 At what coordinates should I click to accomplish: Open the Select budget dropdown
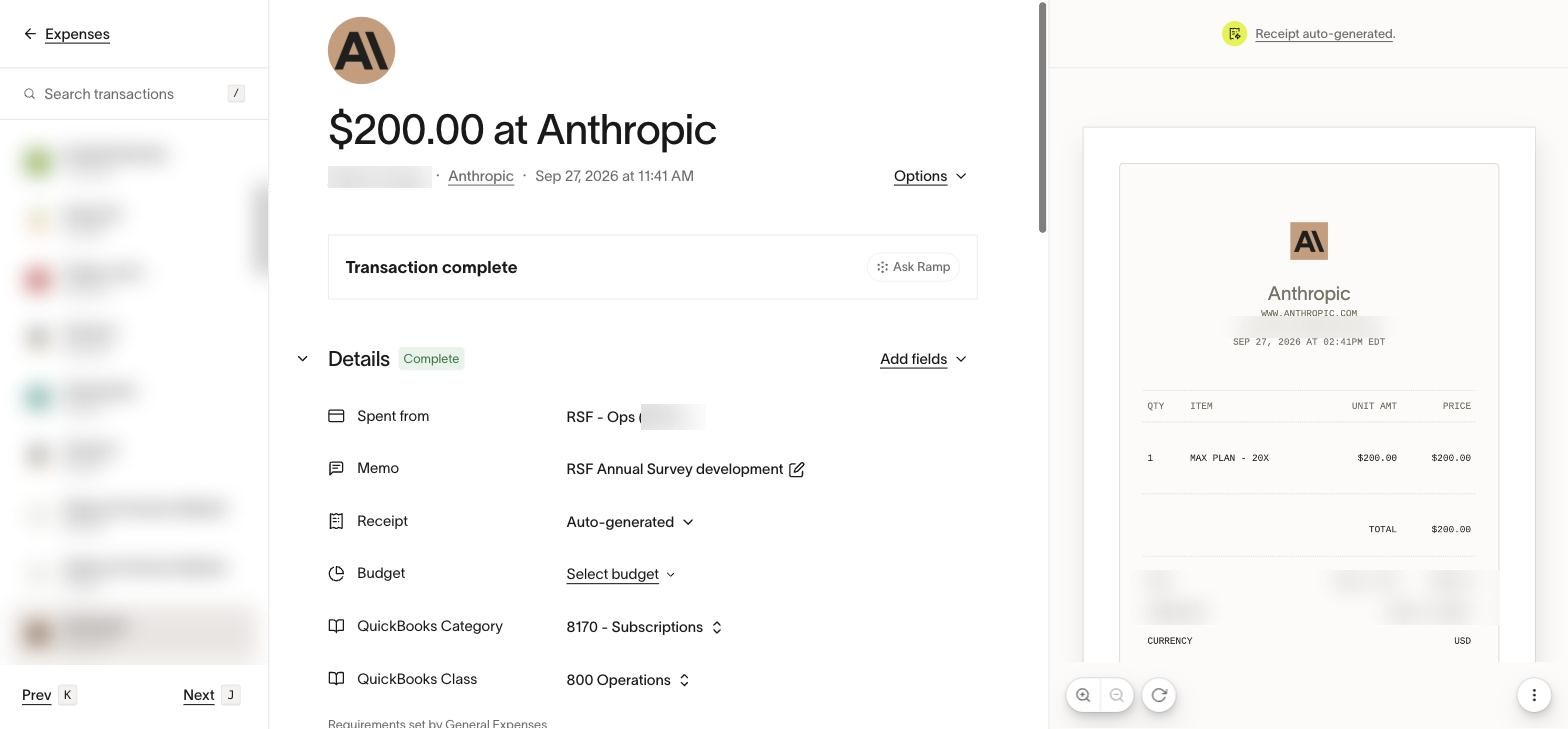pos(621,574)
